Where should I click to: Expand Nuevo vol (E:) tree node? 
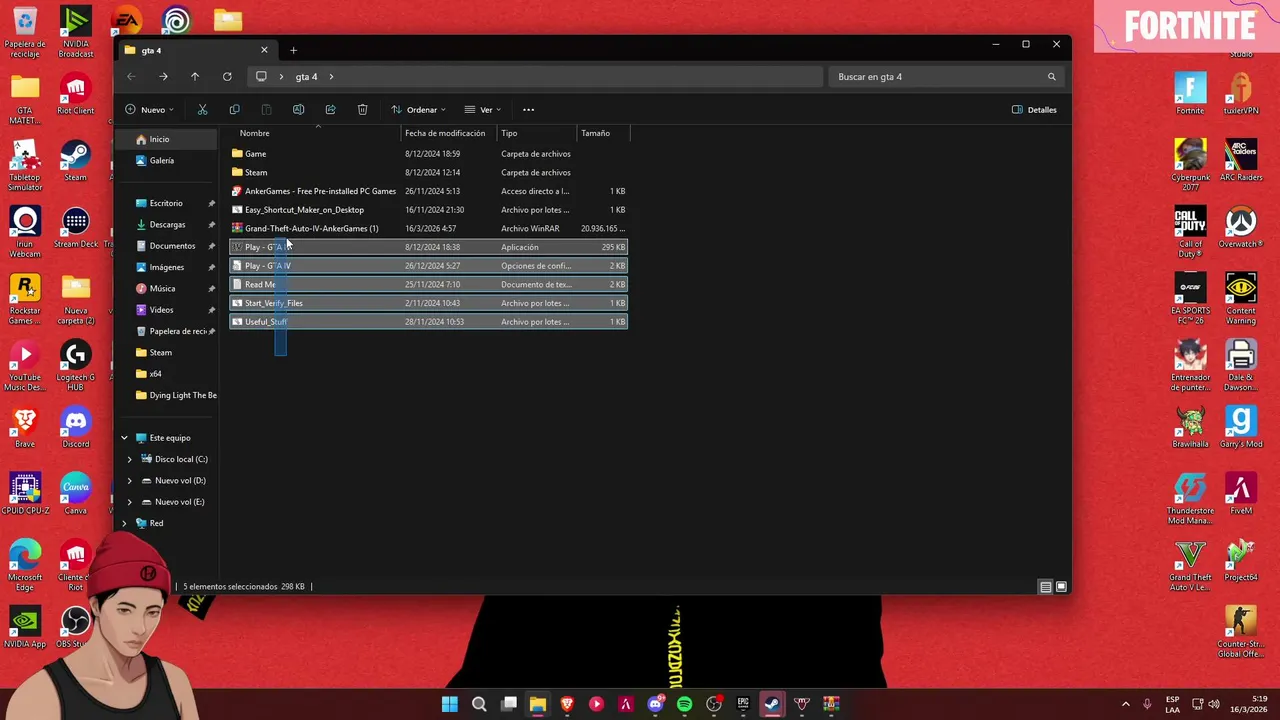tap(129, 502)
